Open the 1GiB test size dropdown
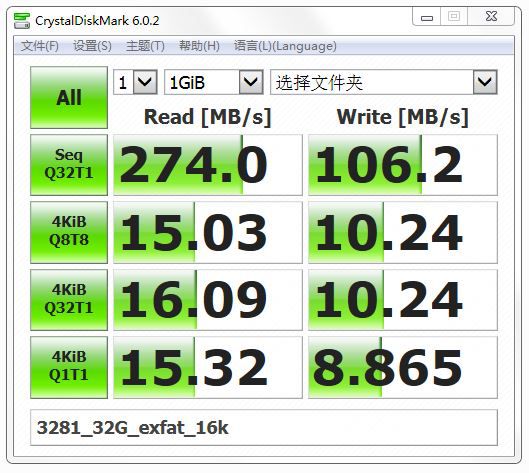 [214, 82]
